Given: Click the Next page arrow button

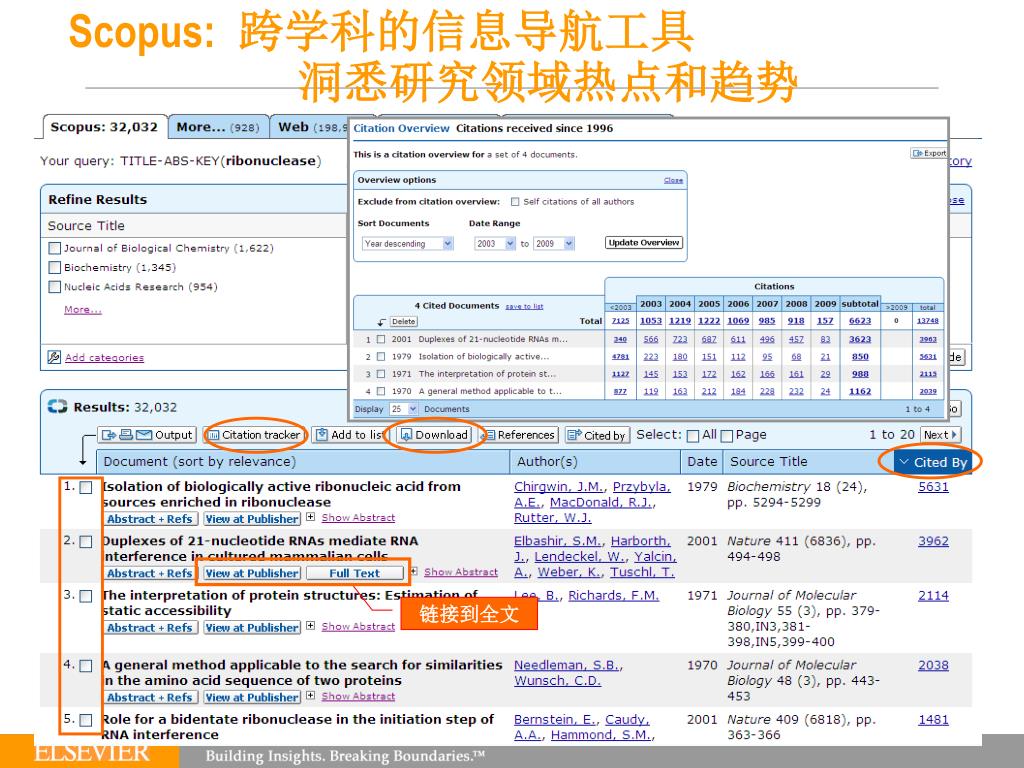Looking at the screenshot, I should pos(940,435).
